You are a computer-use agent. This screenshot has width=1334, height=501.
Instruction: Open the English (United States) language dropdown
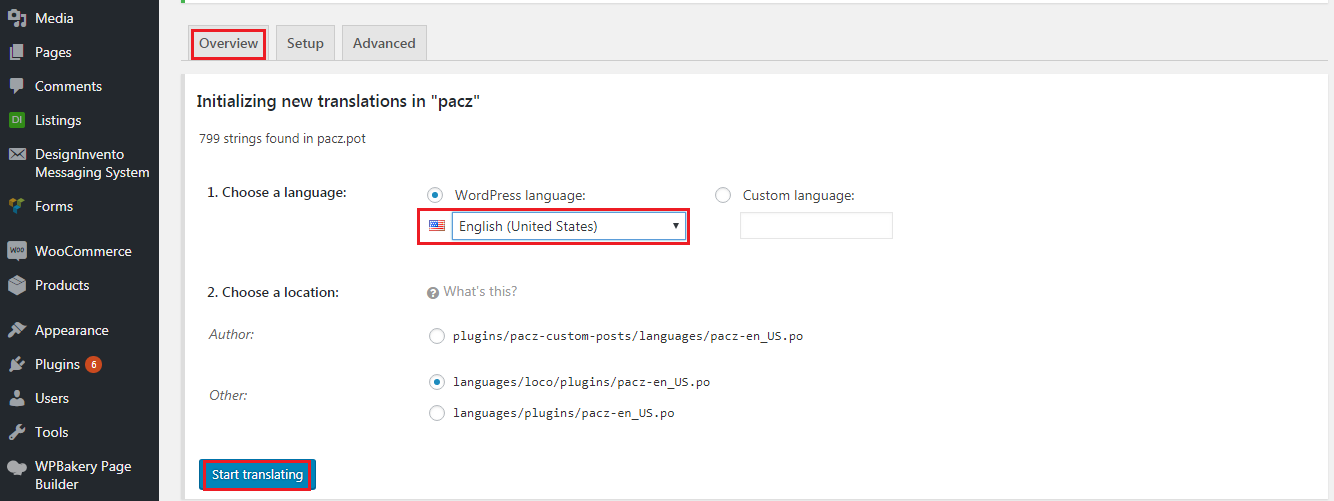[x=568, y=226]
